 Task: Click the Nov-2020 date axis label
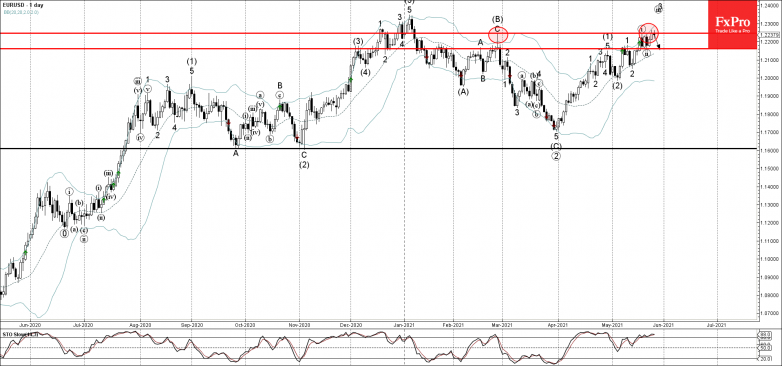(x=299, y=325)
